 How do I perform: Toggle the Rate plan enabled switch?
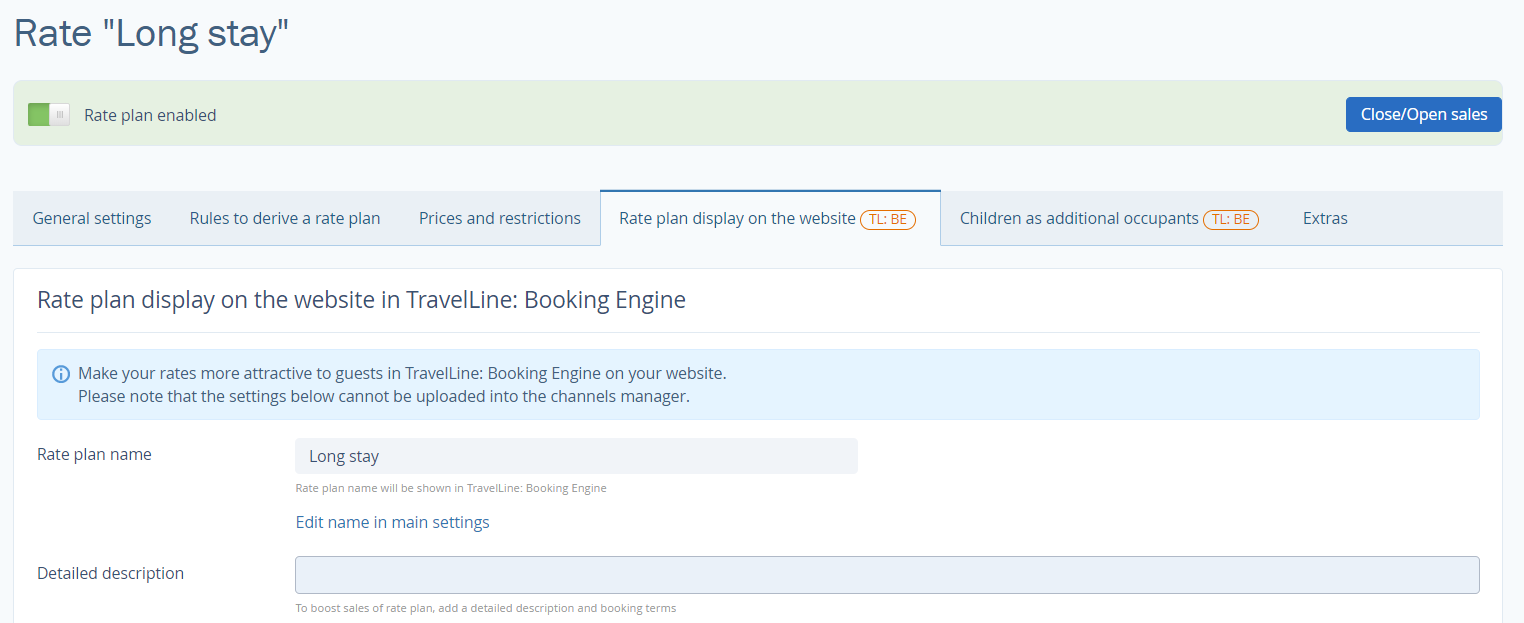click(49, 115)
